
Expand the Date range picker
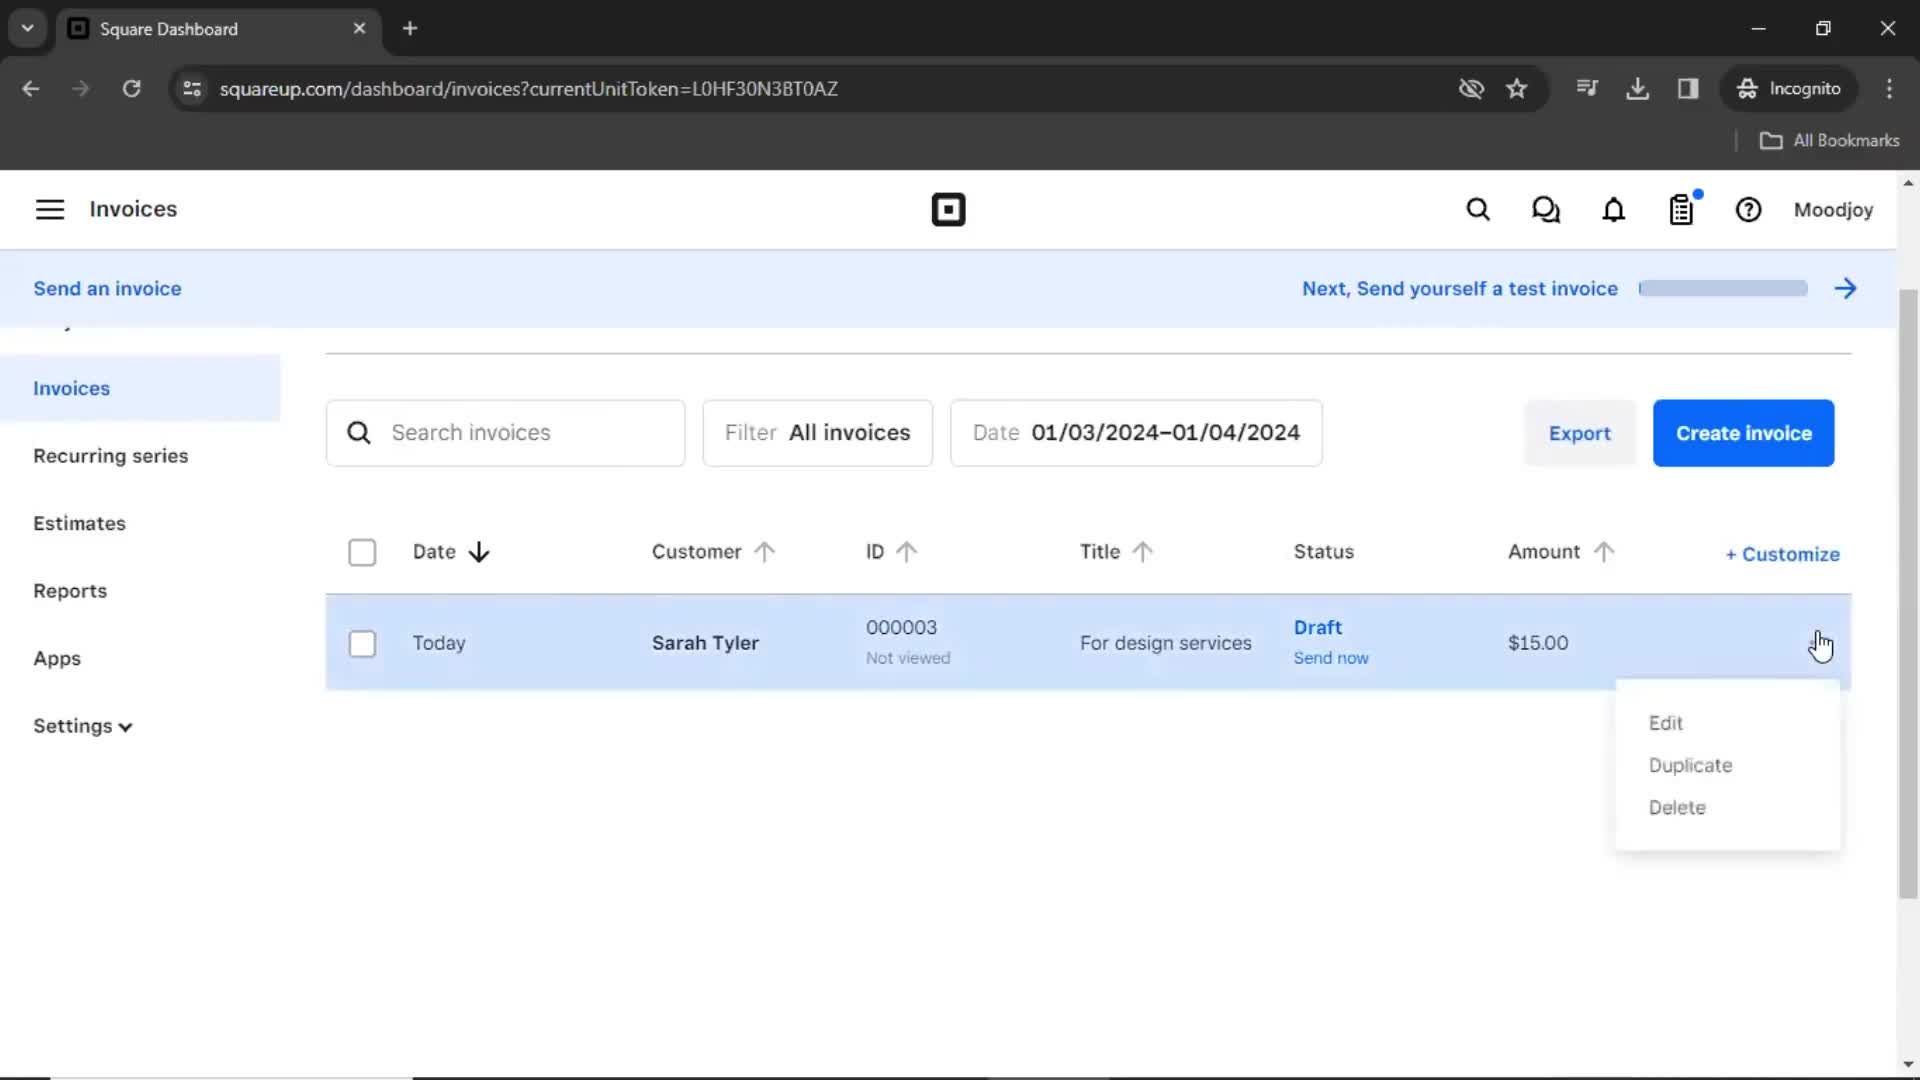tap(1135, 433)
